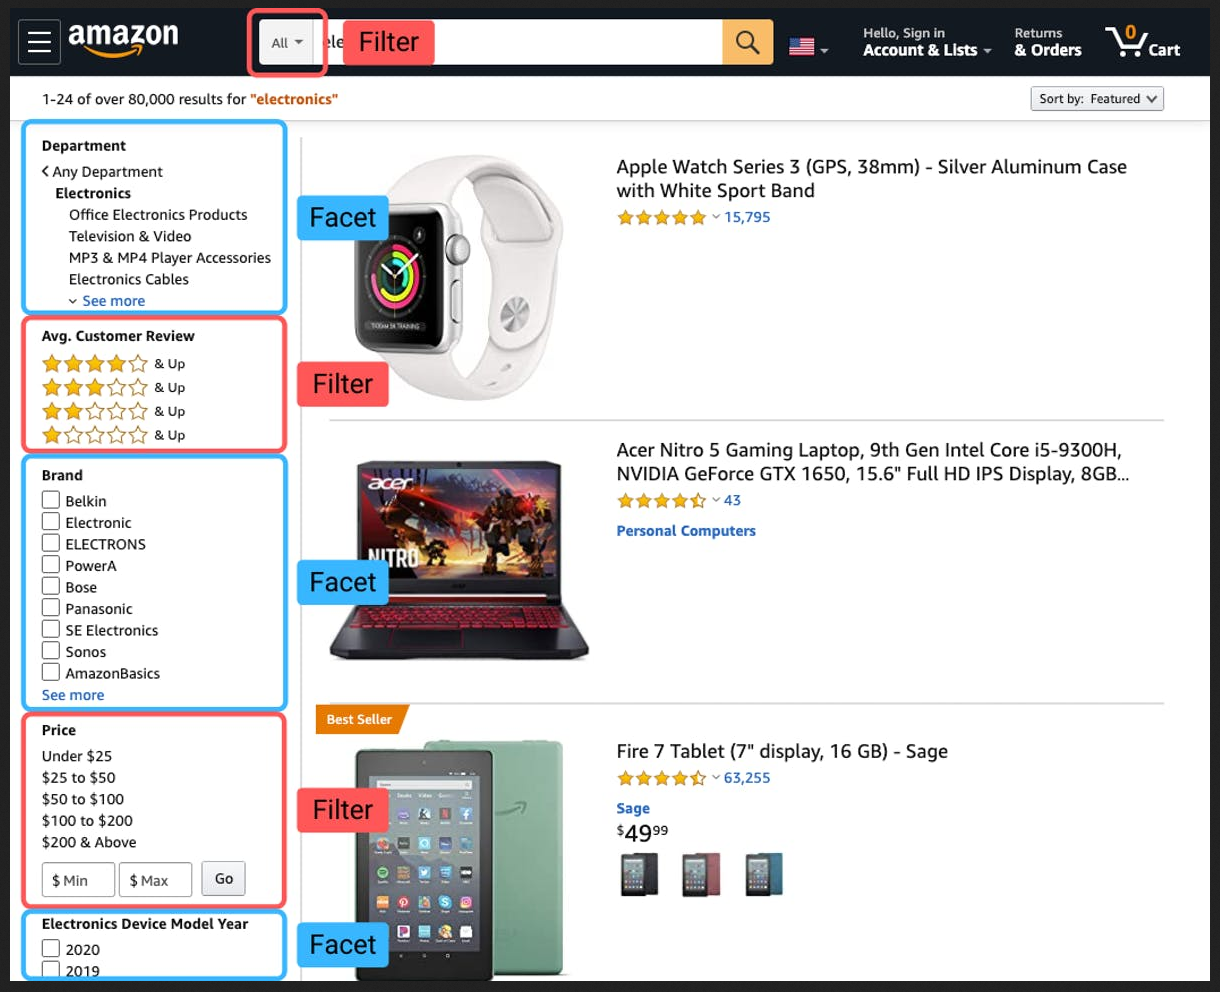This screenshot has width=1220, height=992.
Task: Open the Sort by Featured dropdown
Action: (1097, 99)
